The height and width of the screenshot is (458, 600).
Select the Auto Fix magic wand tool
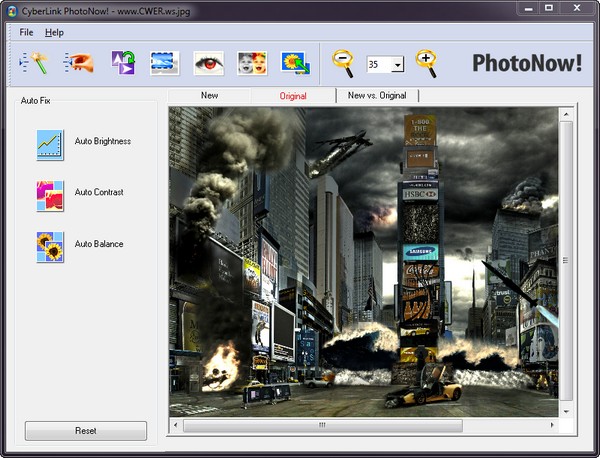tap(34, 63)
